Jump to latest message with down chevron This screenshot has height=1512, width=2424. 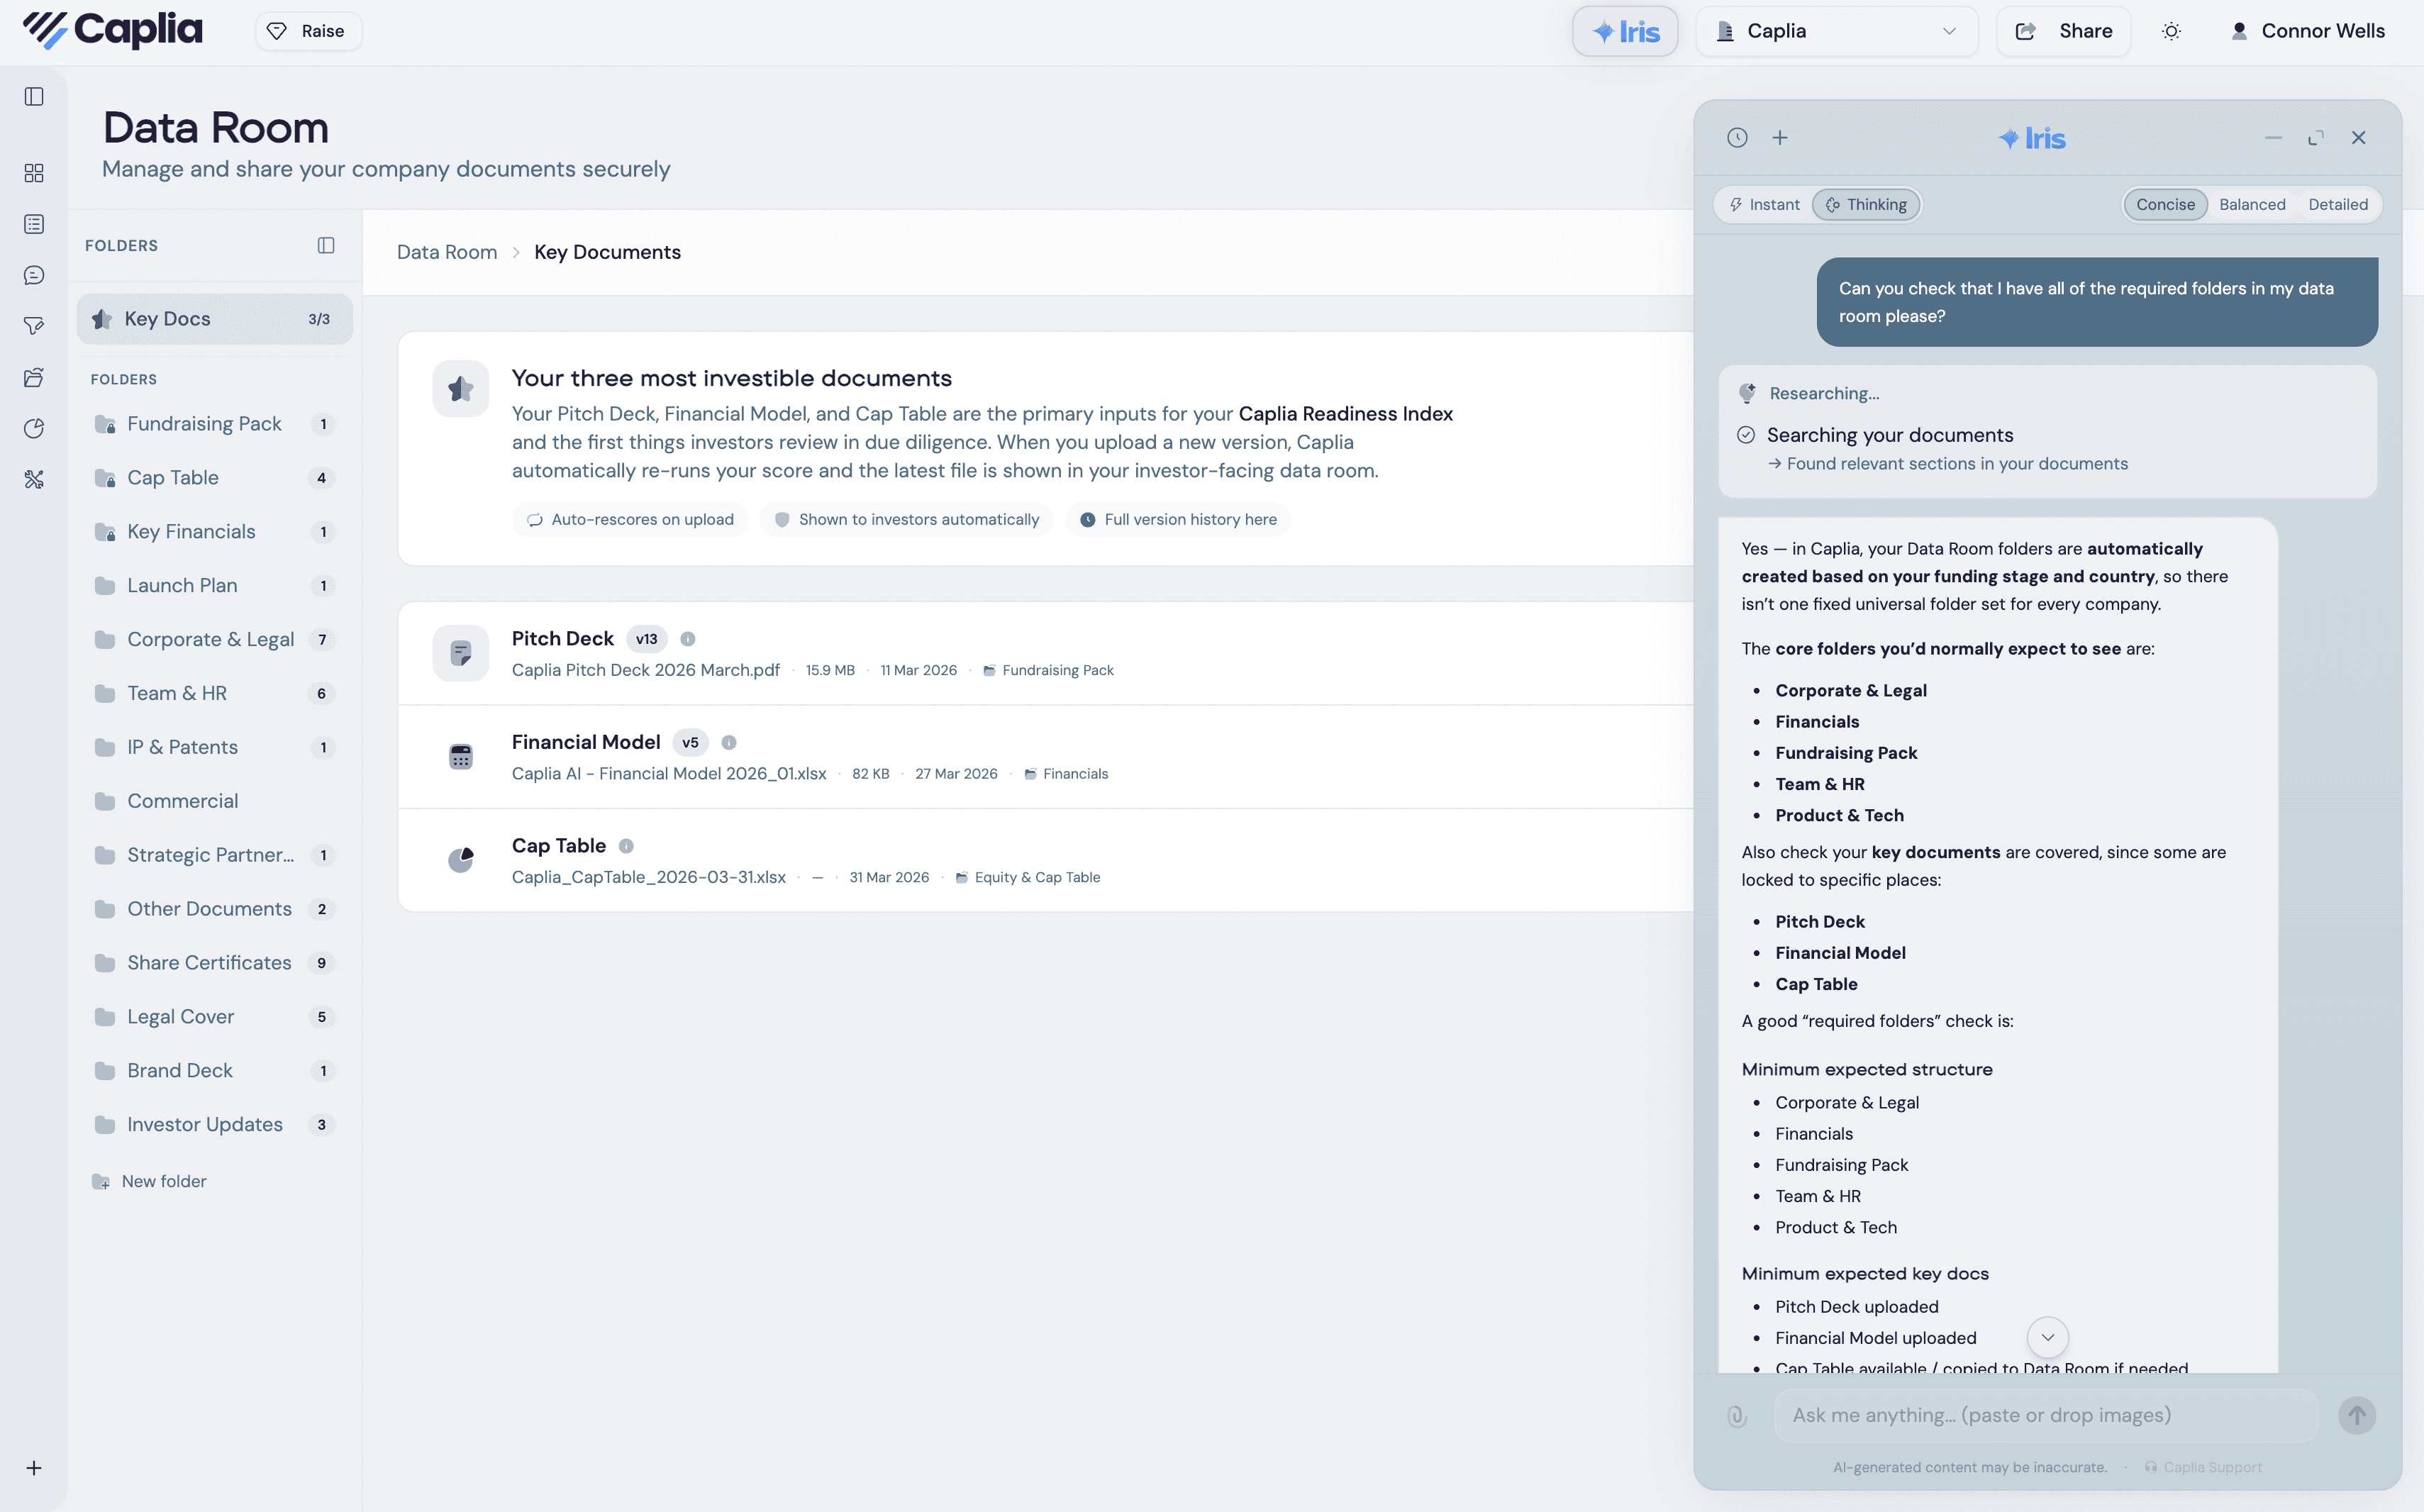(2047, 1338)
